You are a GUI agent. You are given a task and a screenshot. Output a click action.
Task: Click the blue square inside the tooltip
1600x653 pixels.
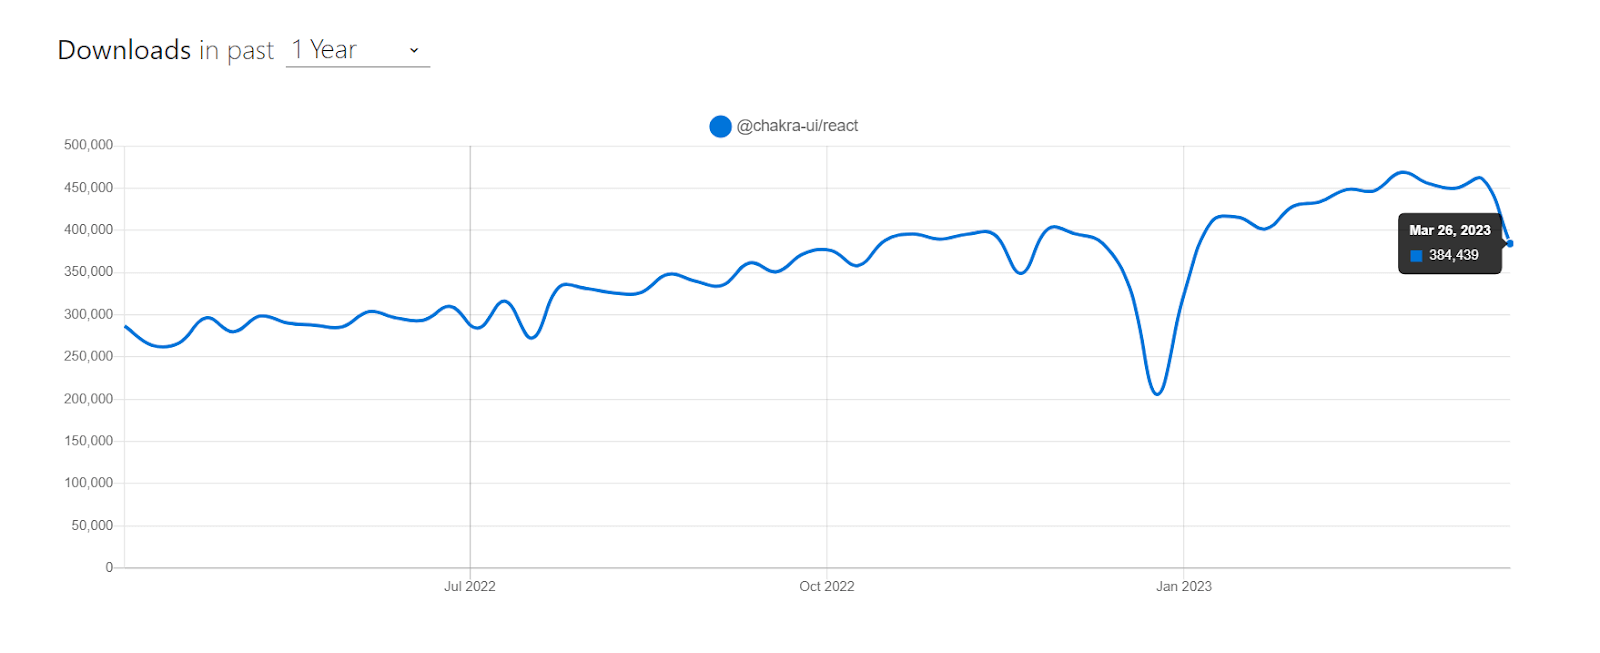pos(1416,256)
